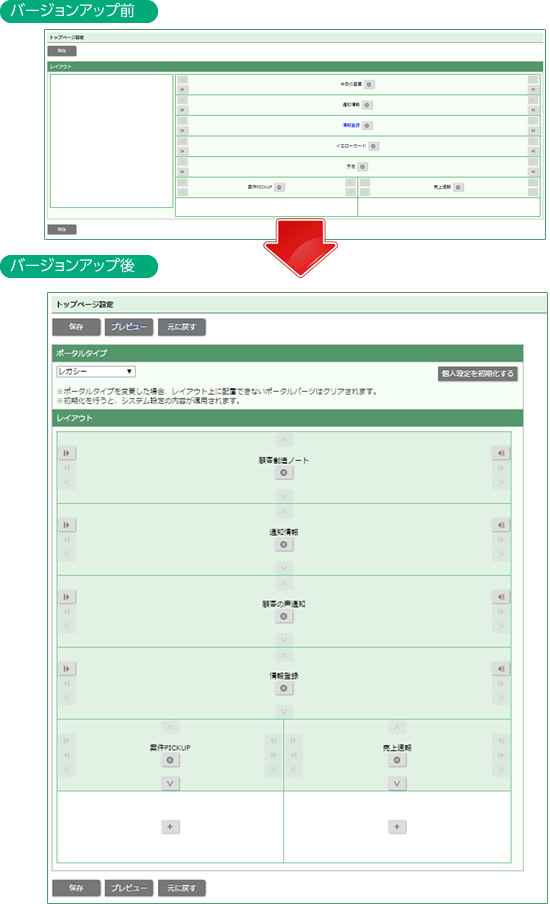Remove the 情報登録 portal part

tap(284, 688)
